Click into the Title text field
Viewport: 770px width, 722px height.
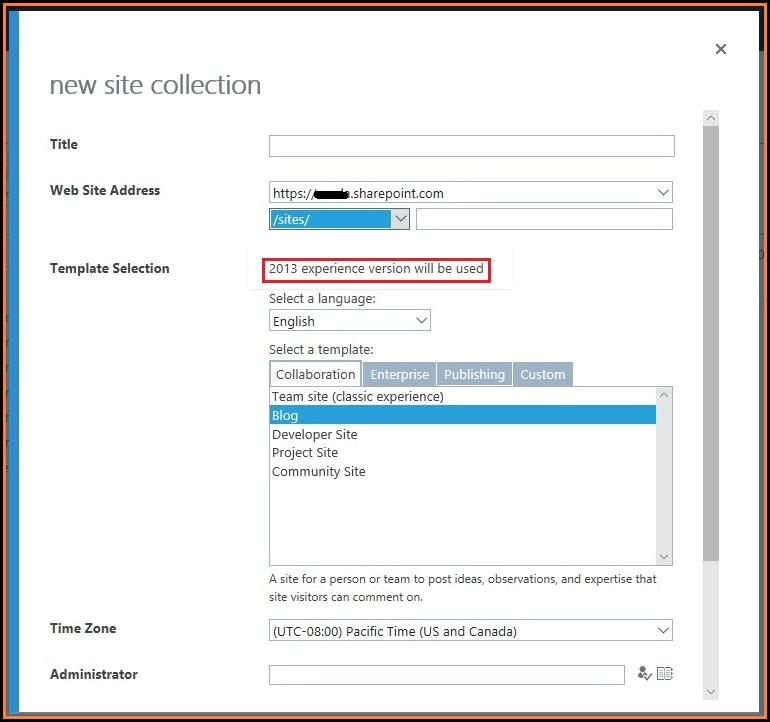click(x=471, y=146)
